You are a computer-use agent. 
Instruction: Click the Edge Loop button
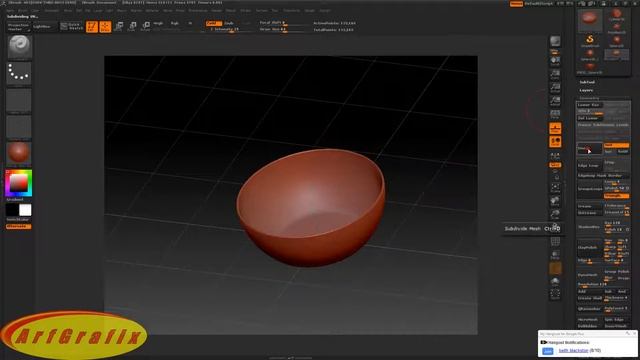[x=590, y=166]
